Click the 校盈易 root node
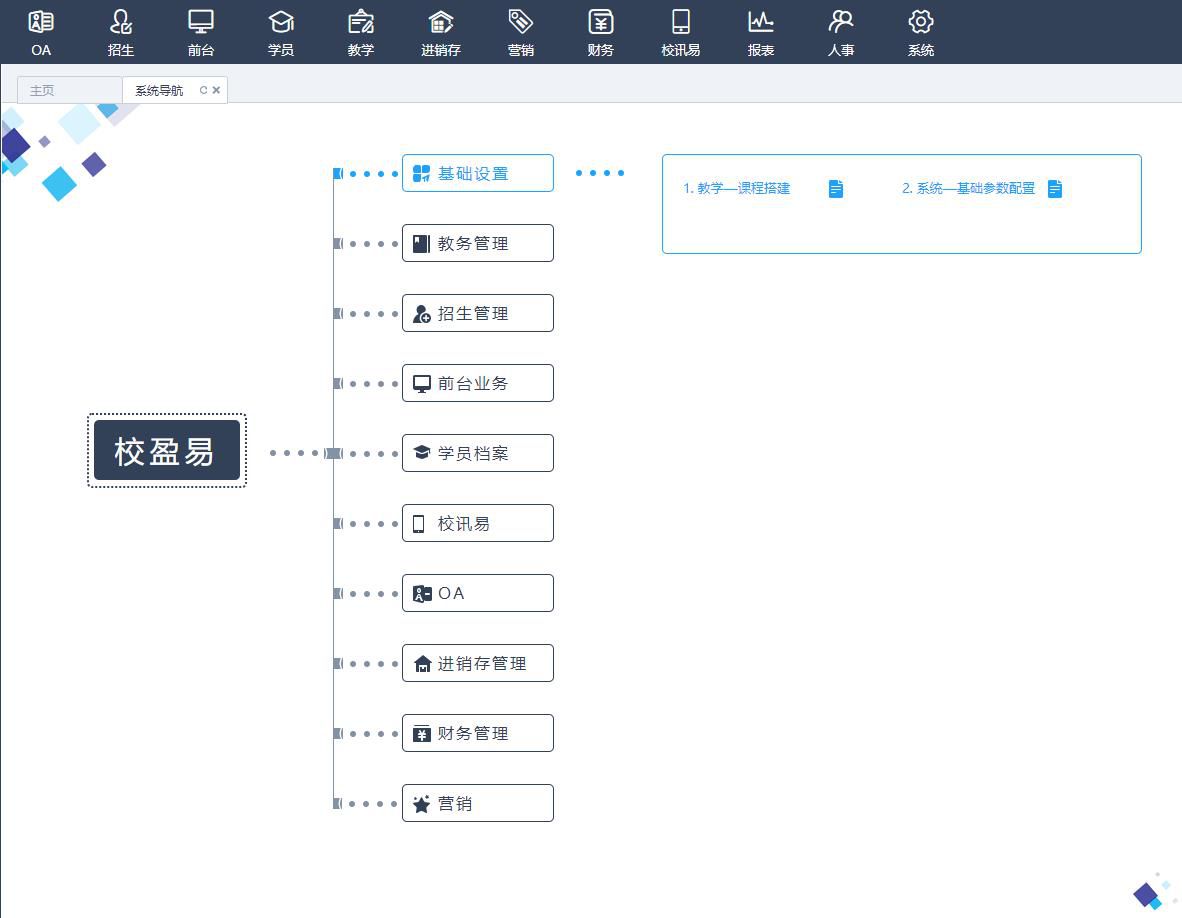This screenshot has height=918, width=1182. [x=167, y=451]
